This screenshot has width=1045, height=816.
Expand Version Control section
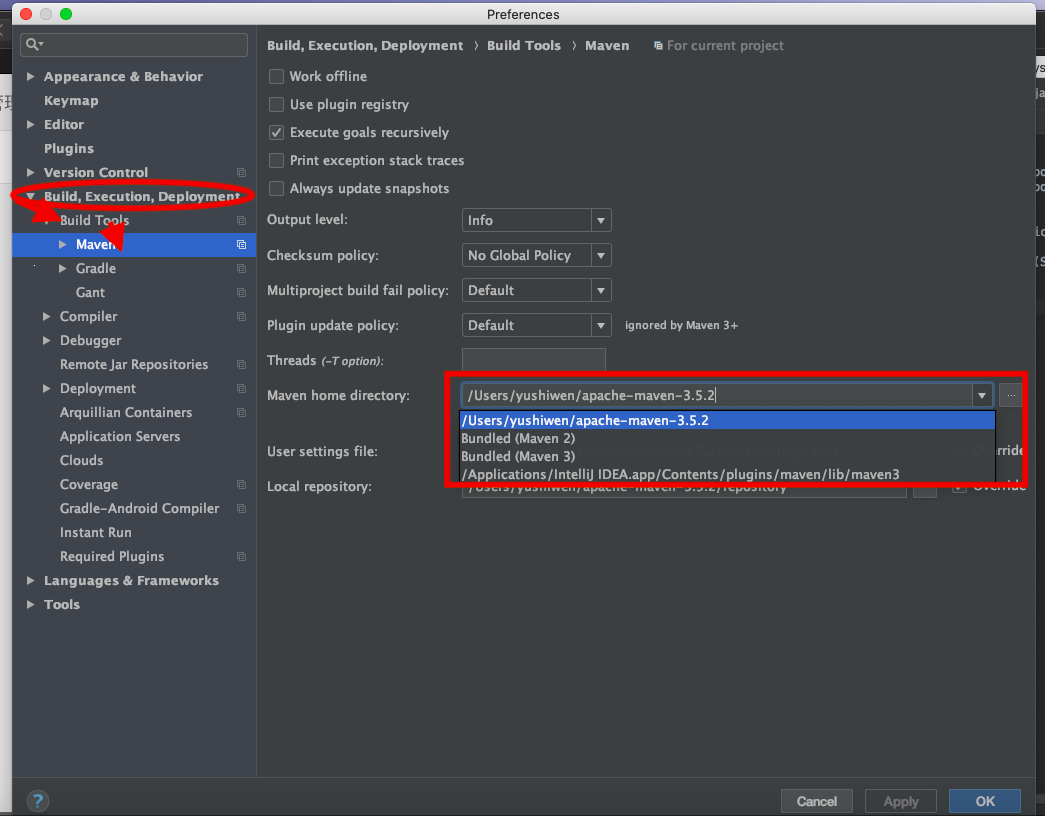point(30,173)
